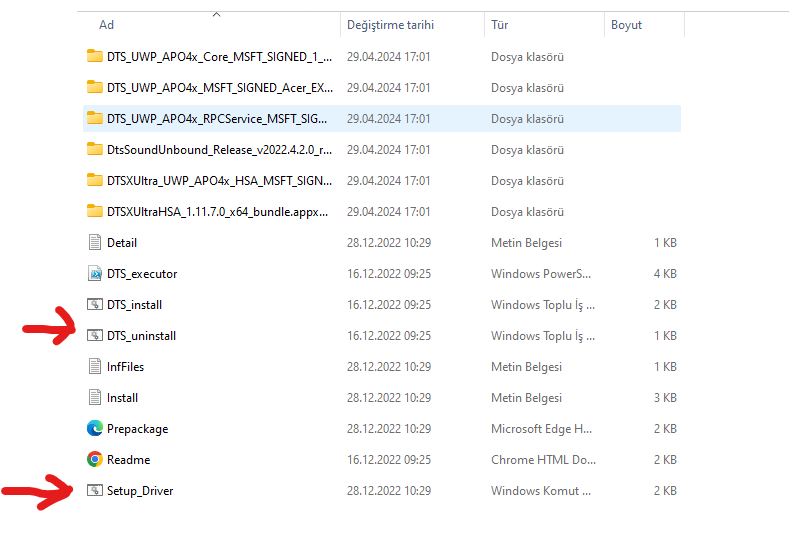The image size is (789, 547).
Task: Select the DTS_install file name
Action: (134, 305)
